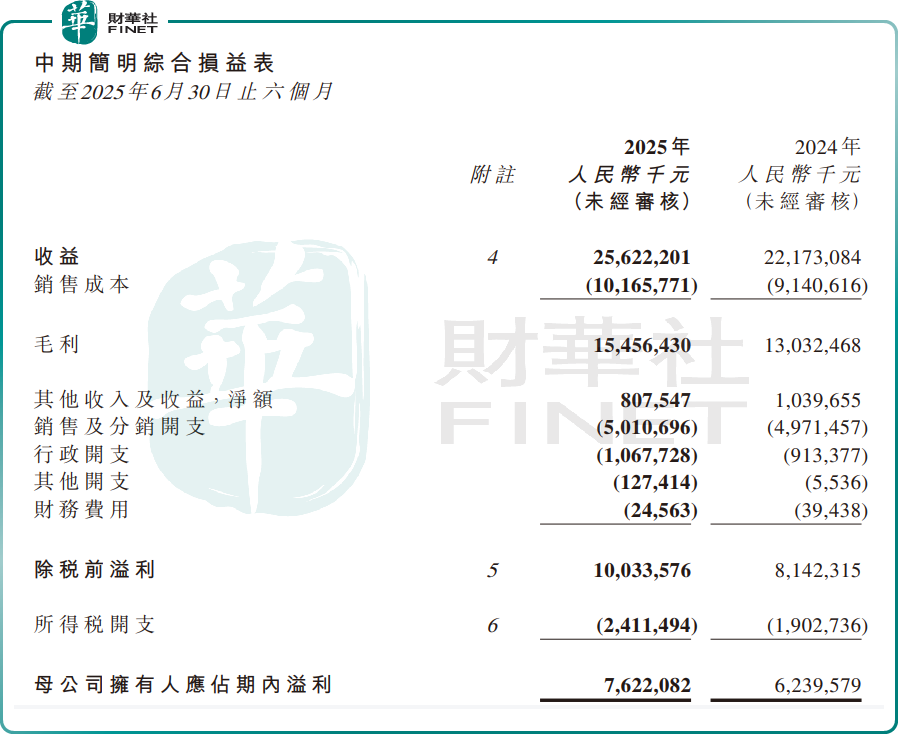This screenshot has width=898, height=754.
Task: Select the gross profit value 15,456,430
Action: click(642, 345)
